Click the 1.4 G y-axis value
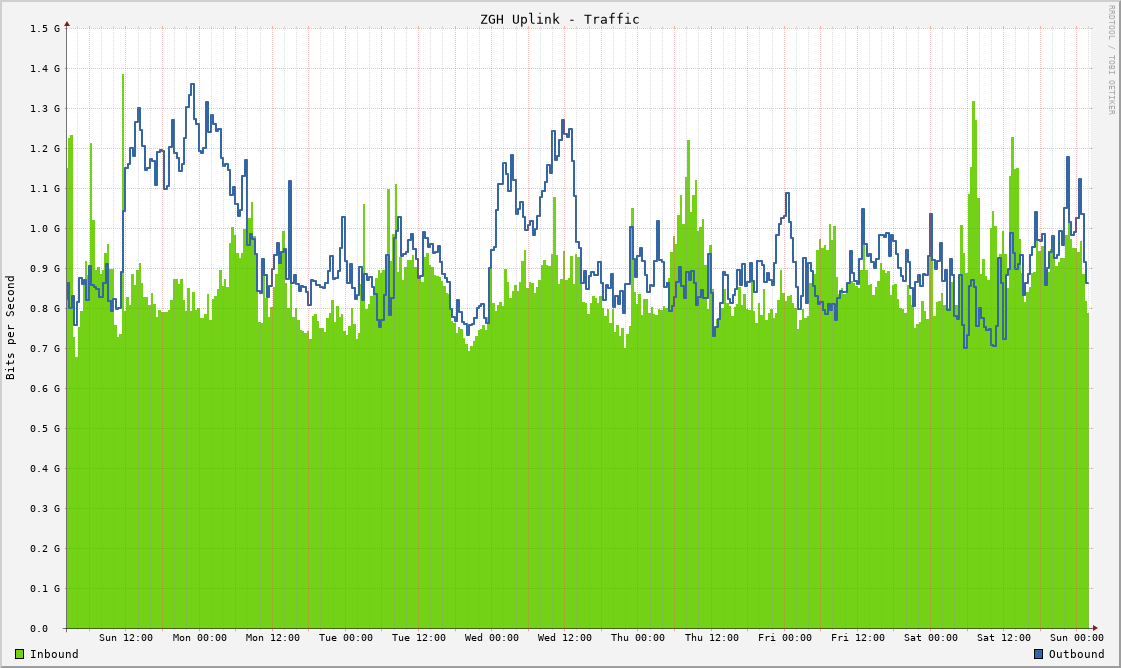Screen dimensions: 1121x668 click(x=45, y=69)
